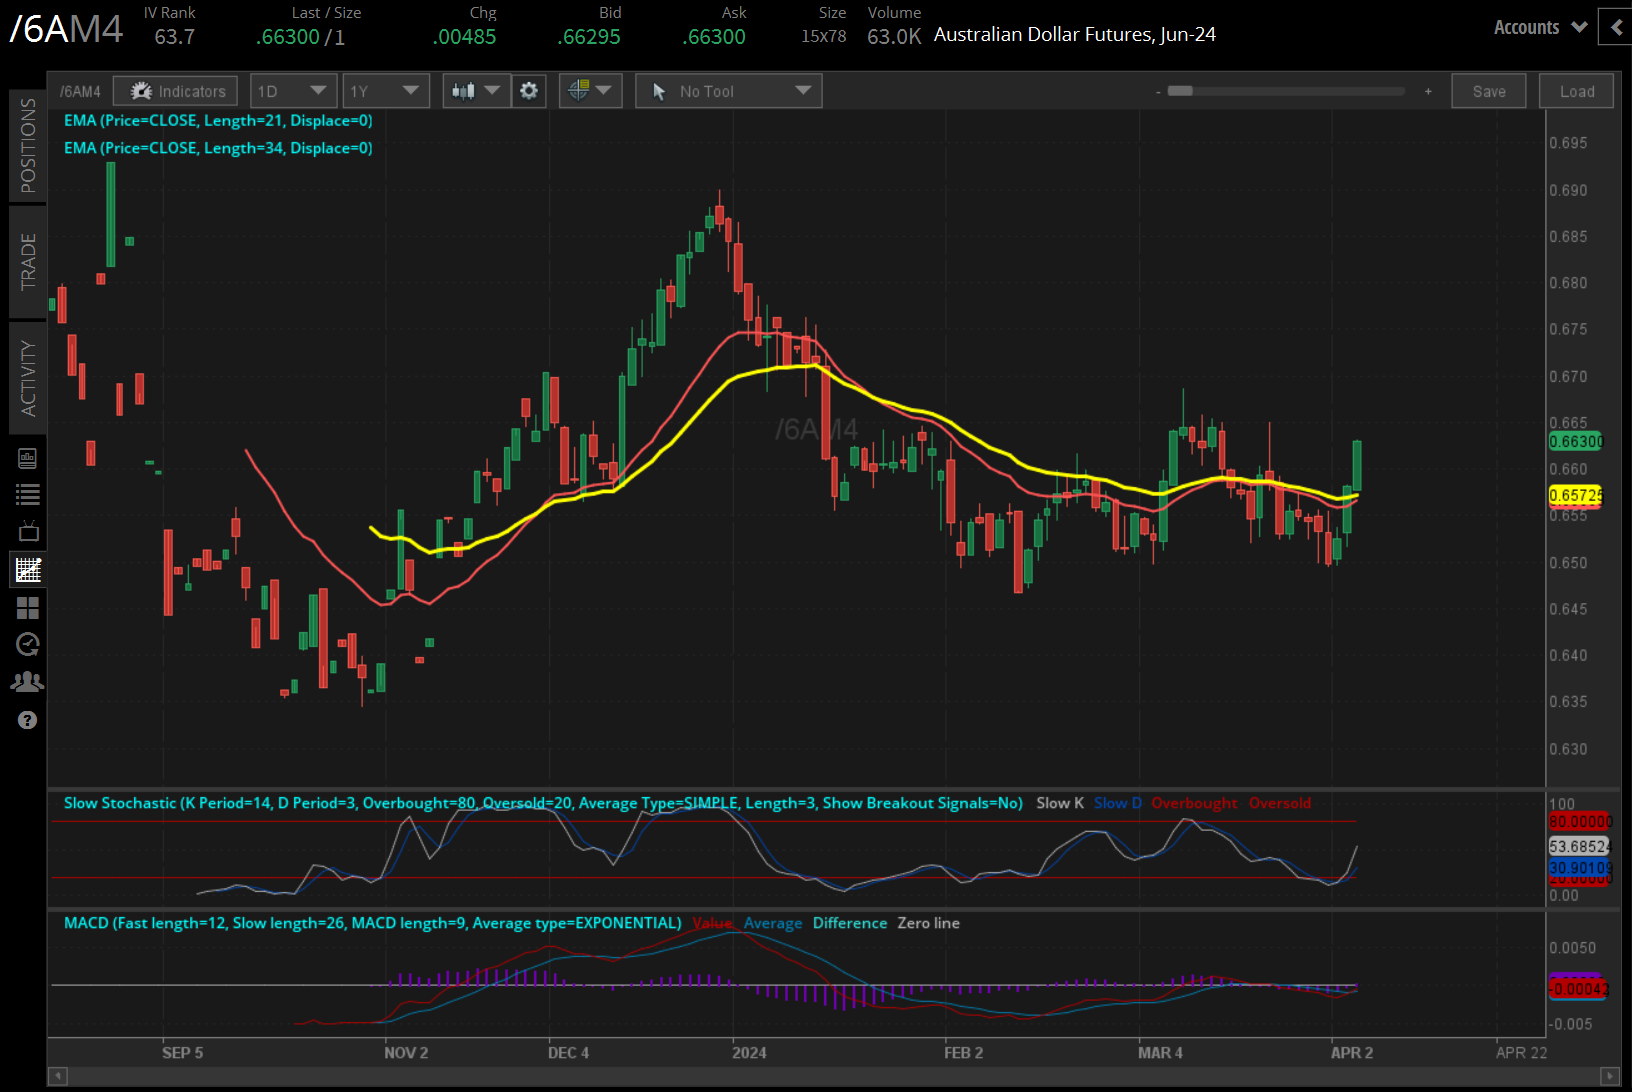Open the chat rooms people icon

click(28, 682)
